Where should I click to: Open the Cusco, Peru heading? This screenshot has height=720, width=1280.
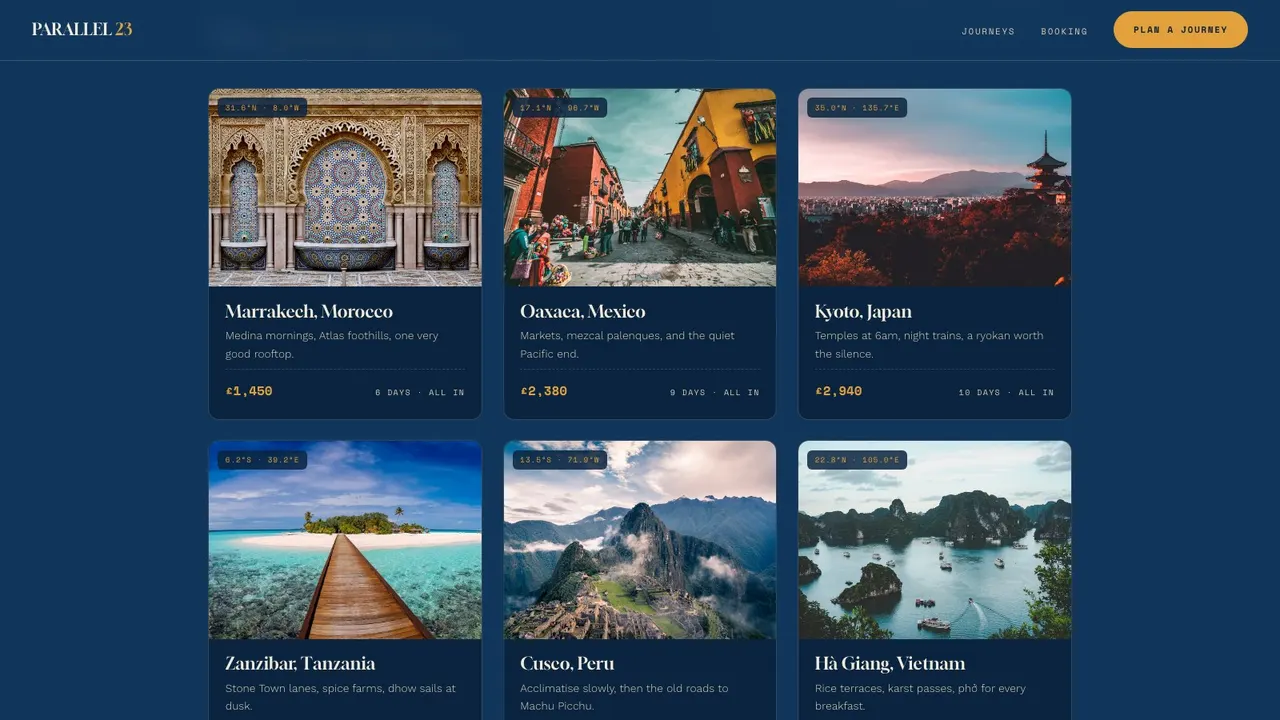coord(567,663)
